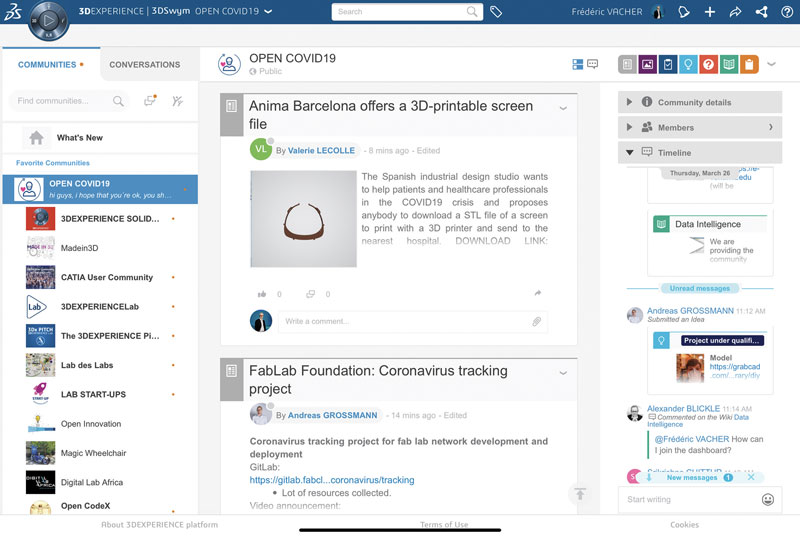Open Members list right chevron
800x536 pixels.
pyautogui.click(x=771, y=127)
